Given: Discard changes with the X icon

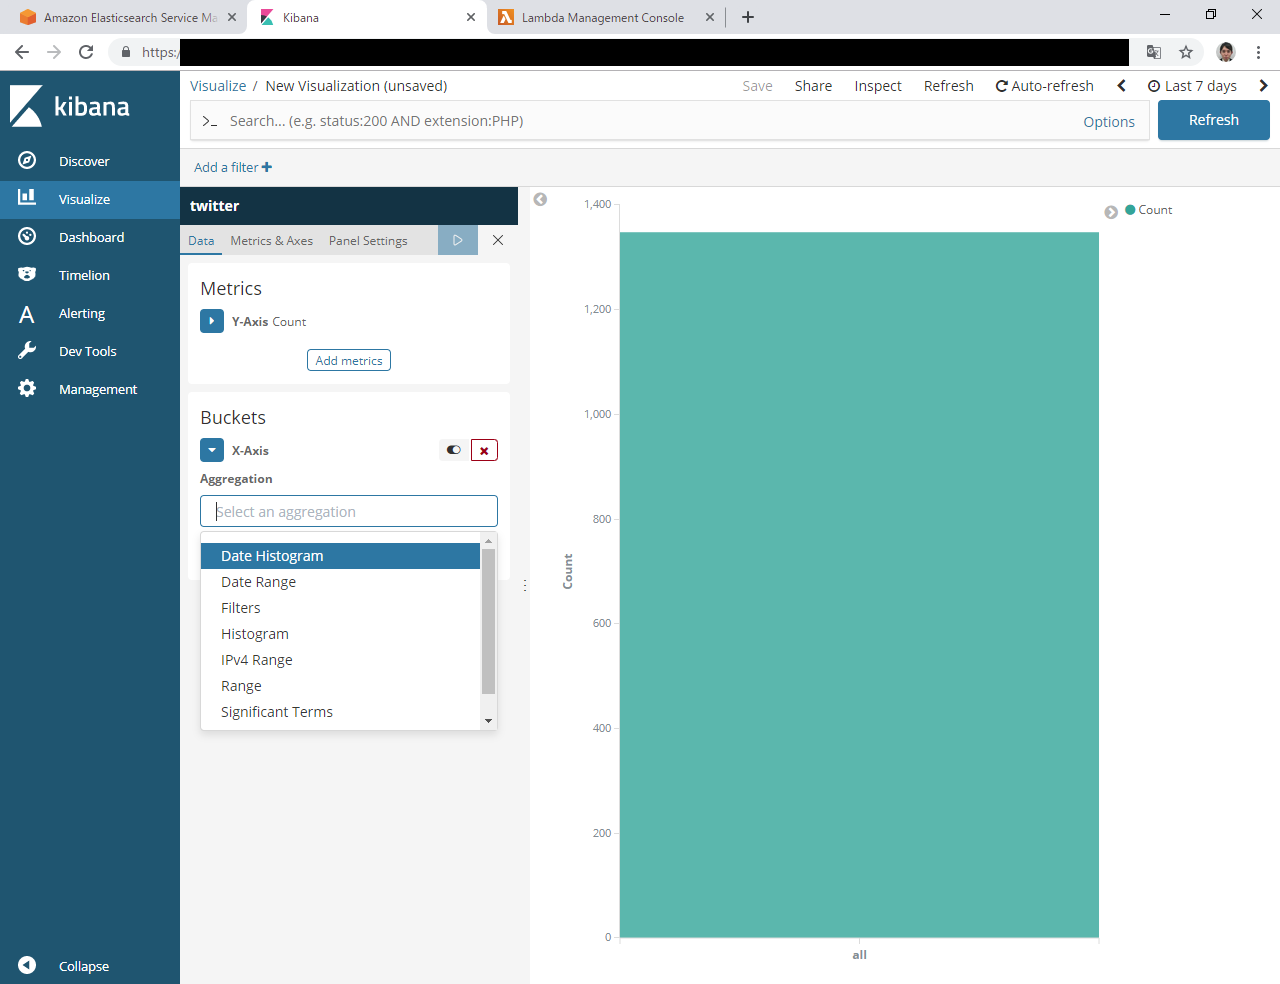Looking at the screenshot, I should pos(498,240).
